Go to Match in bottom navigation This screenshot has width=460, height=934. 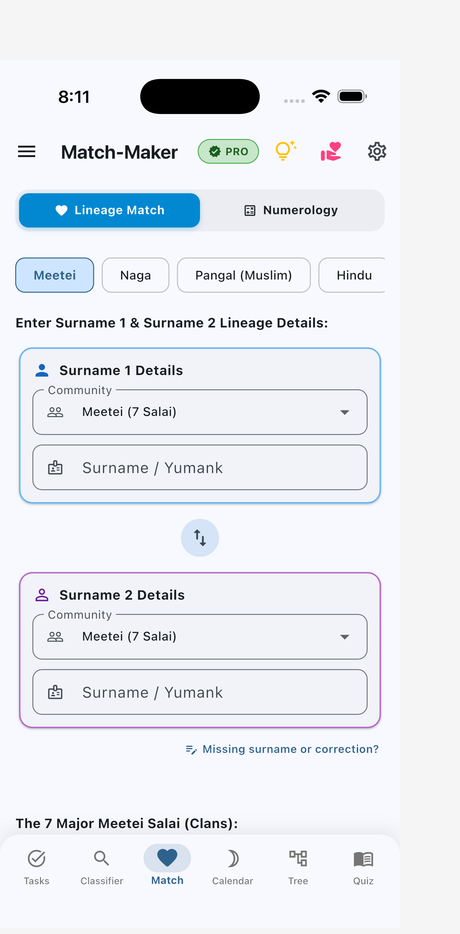pyautogui.click(x=167, y=867)
